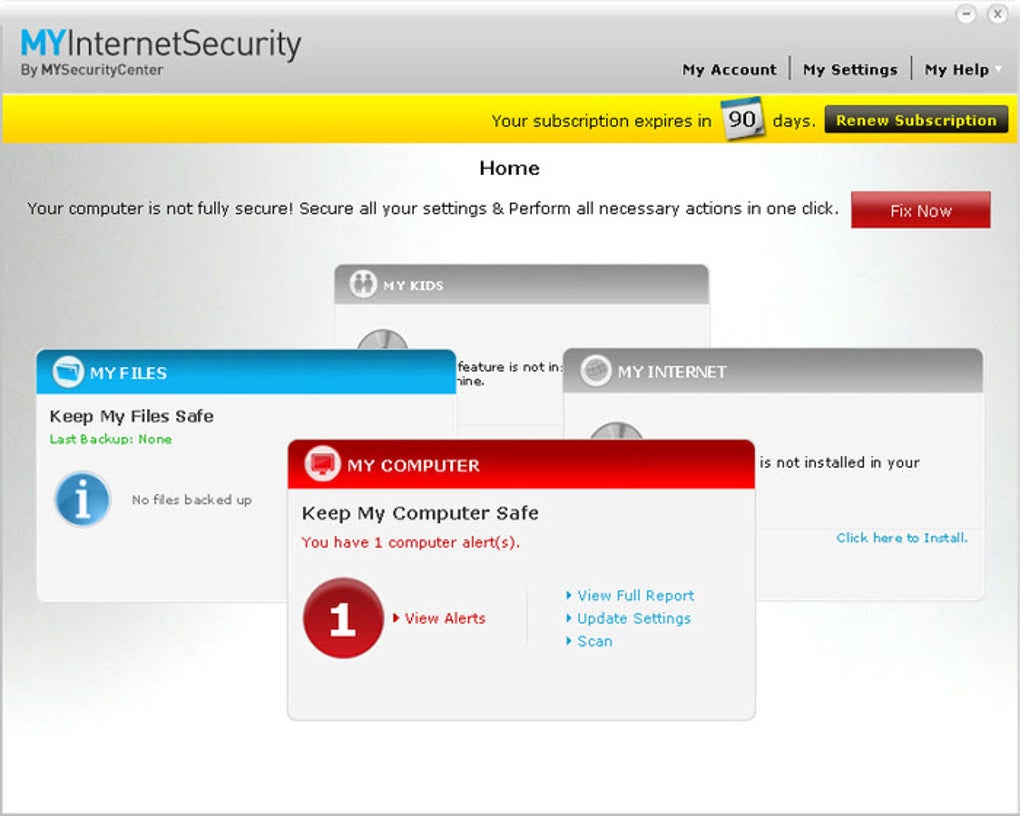Select the MY KIDS panel header
The width and height of the screenshot is (1020, 816).
[x=521, y=284]
